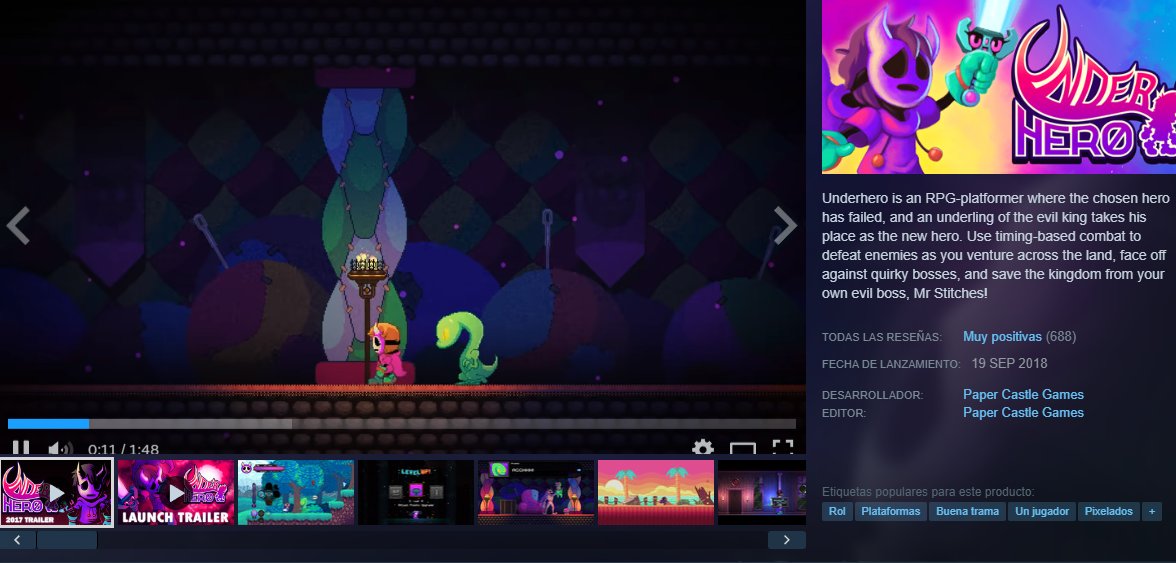
Task: Expand more tags with plus button
Action: click(x=1151, y=511)
